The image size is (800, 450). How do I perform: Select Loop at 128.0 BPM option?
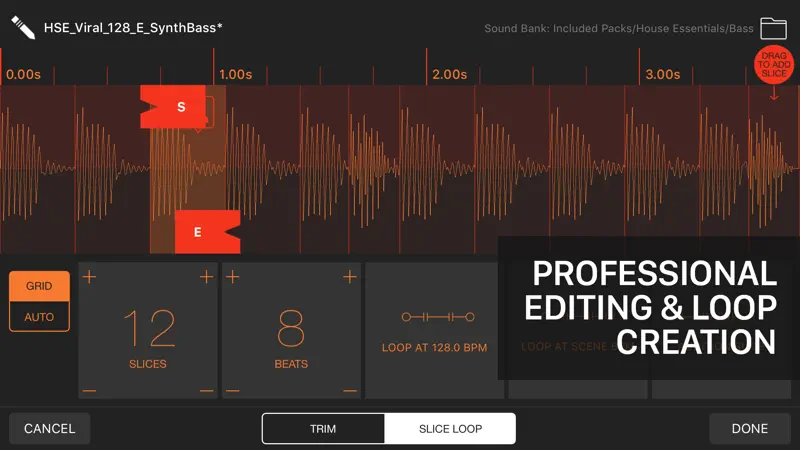(434, 330)
